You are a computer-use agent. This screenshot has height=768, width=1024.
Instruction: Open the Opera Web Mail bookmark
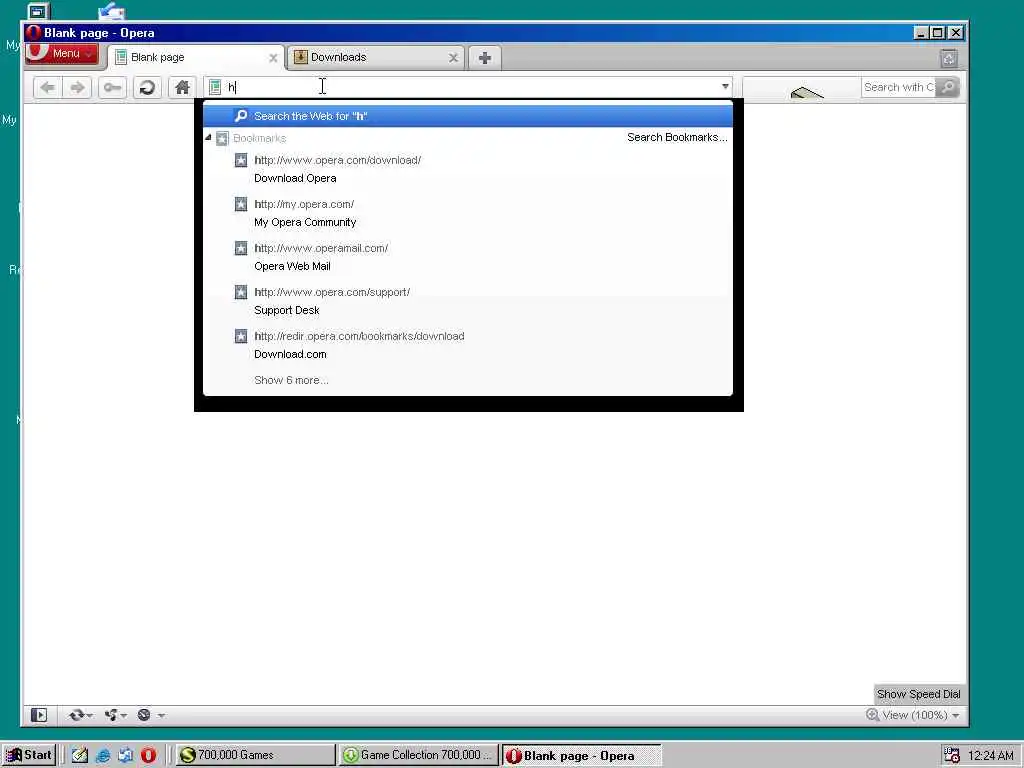click(468, 257)
